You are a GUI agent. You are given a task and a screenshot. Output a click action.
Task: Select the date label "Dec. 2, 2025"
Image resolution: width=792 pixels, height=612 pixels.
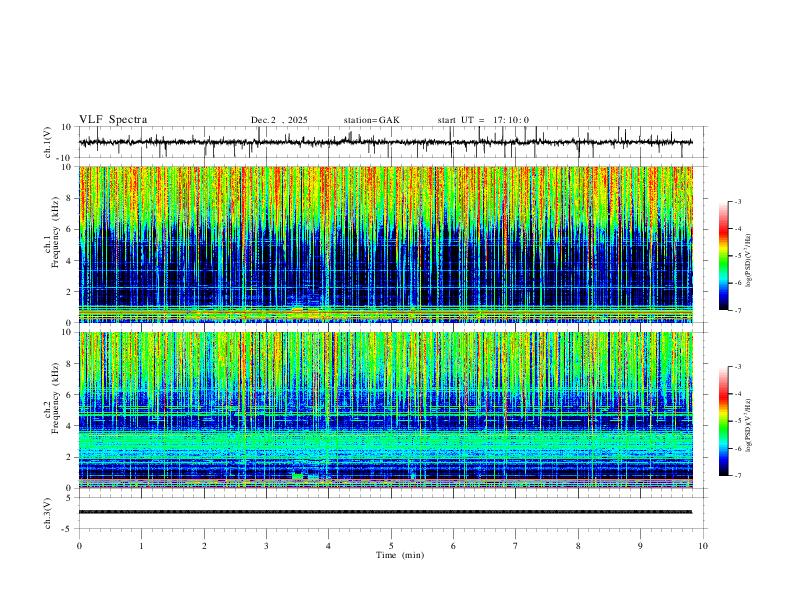[279, 120]
